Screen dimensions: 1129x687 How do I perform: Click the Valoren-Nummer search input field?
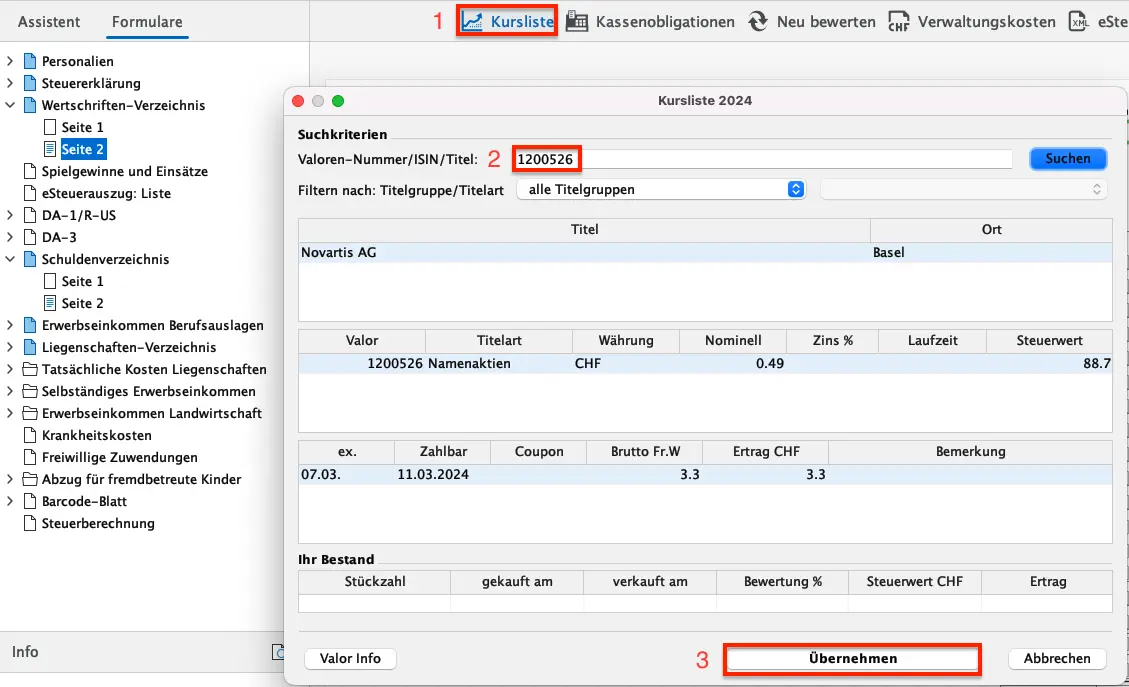[764, 158]
